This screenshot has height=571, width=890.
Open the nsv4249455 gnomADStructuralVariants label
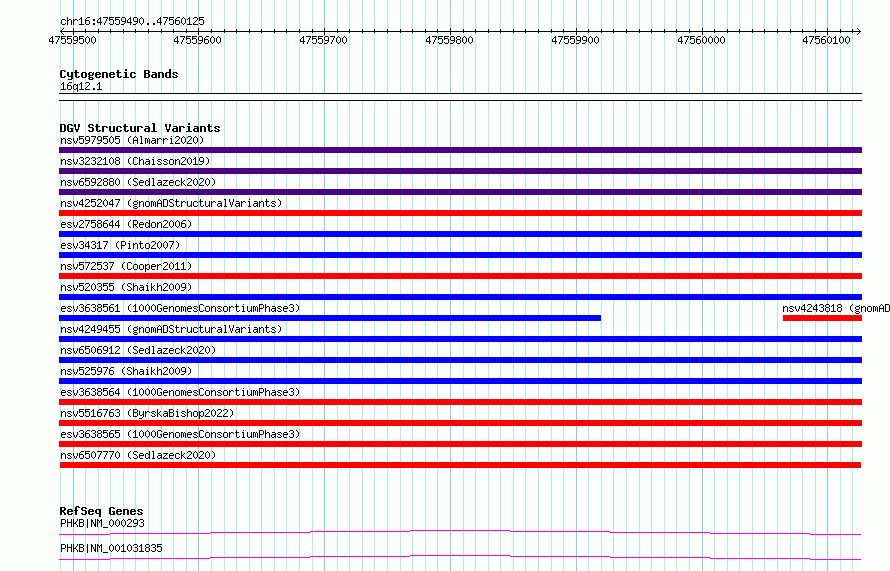coord(171,329)
